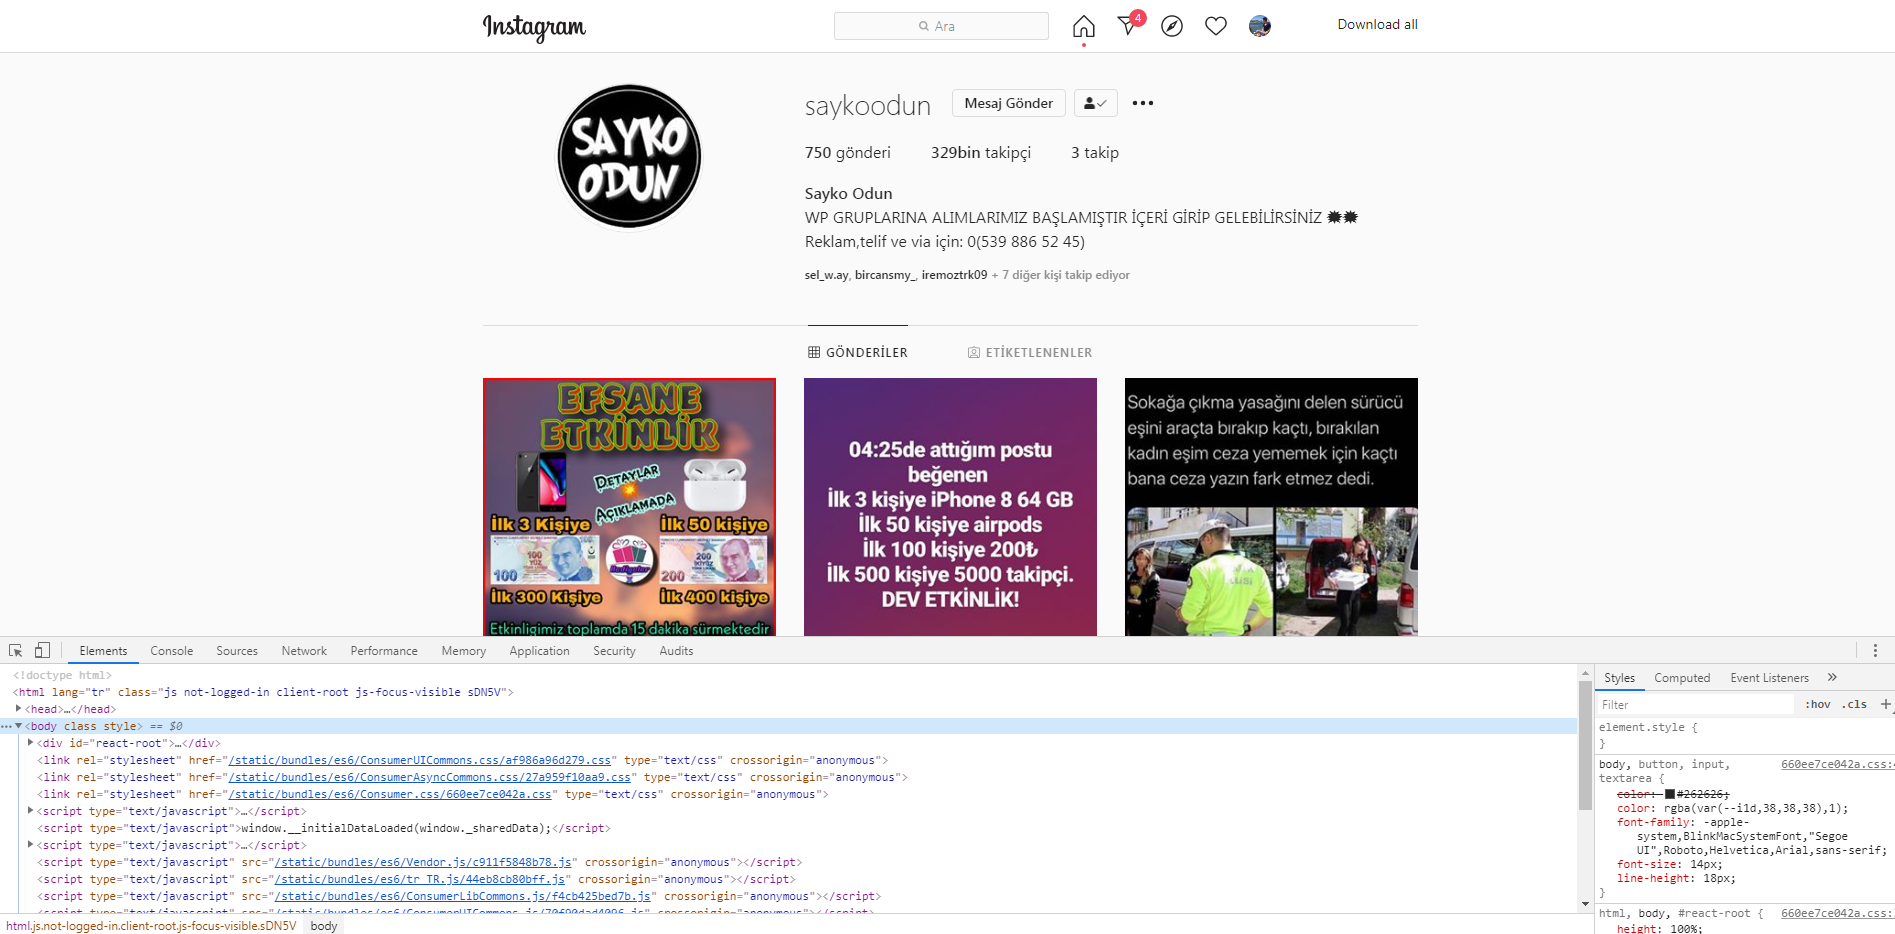Select the Computed pane tab

coord(1682,678)
